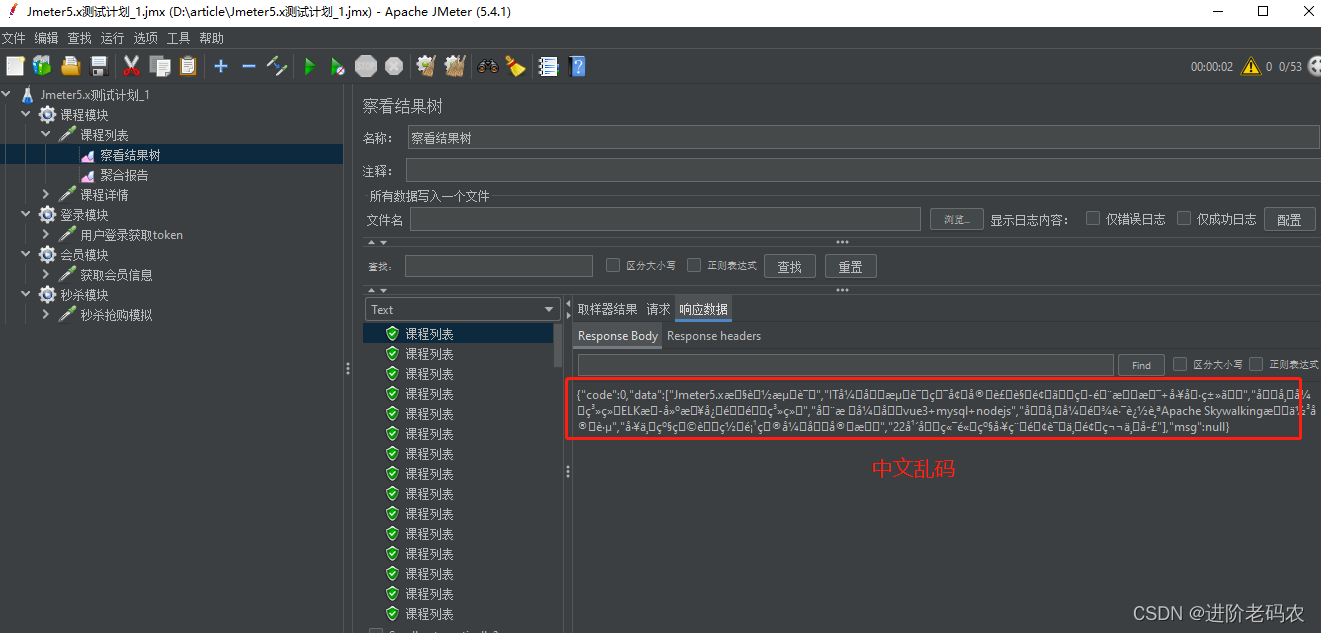The image size is (1321, 633).
Task: Click the 重置 button
Action: (850, 265)
